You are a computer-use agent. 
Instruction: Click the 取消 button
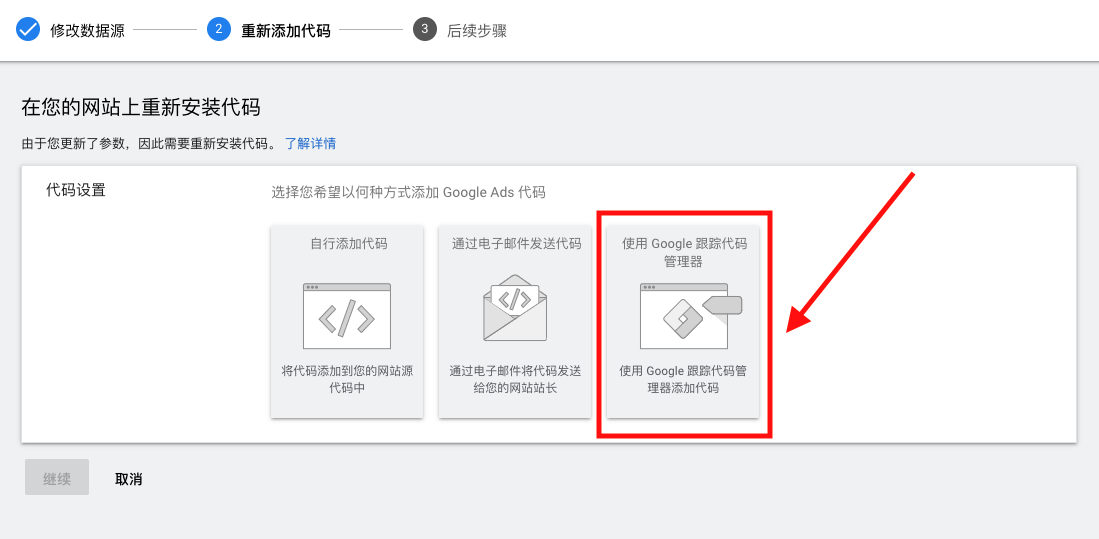129,479
